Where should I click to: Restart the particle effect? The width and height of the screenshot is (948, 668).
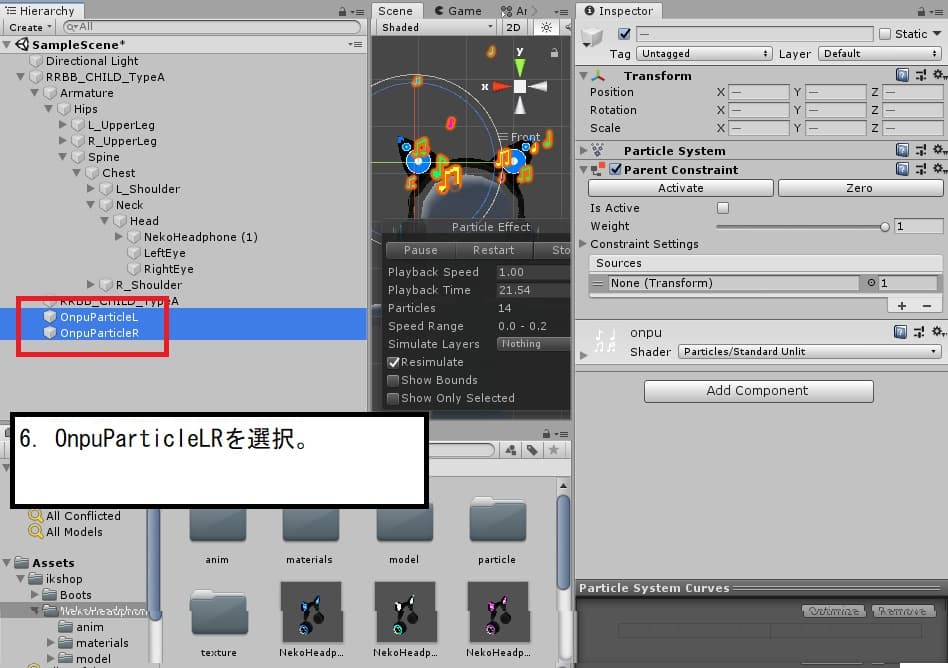coord(494,250)
